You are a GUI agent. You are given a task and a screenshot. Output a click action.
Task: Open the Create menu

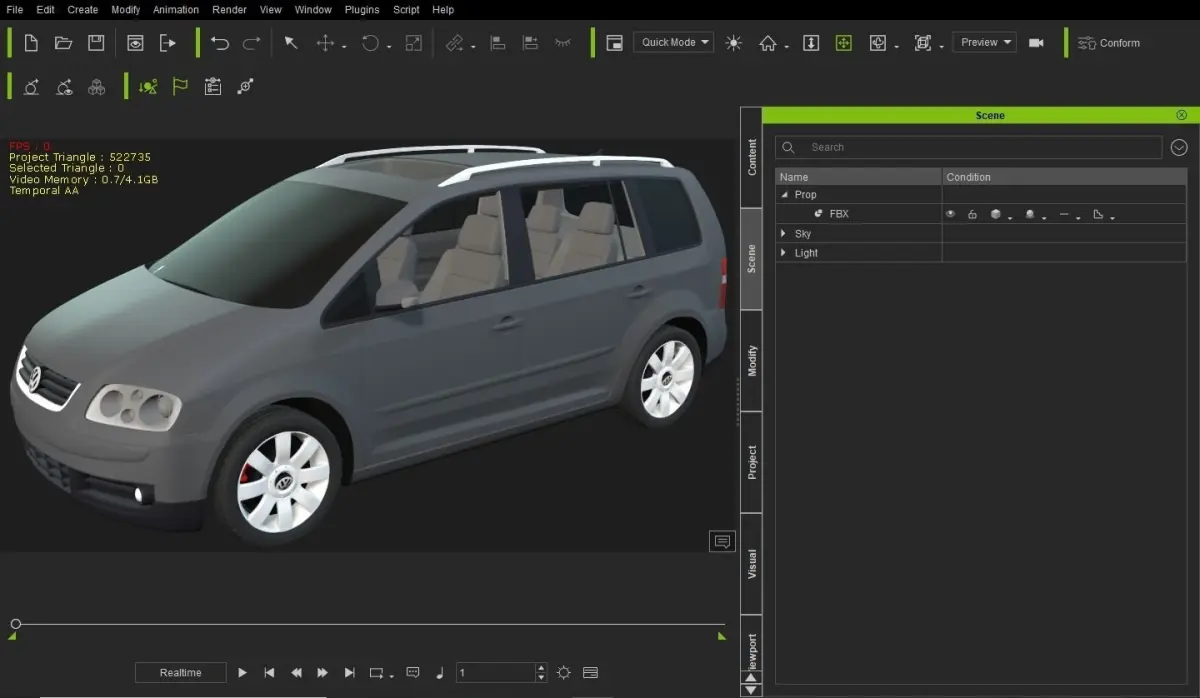point(83,10)
